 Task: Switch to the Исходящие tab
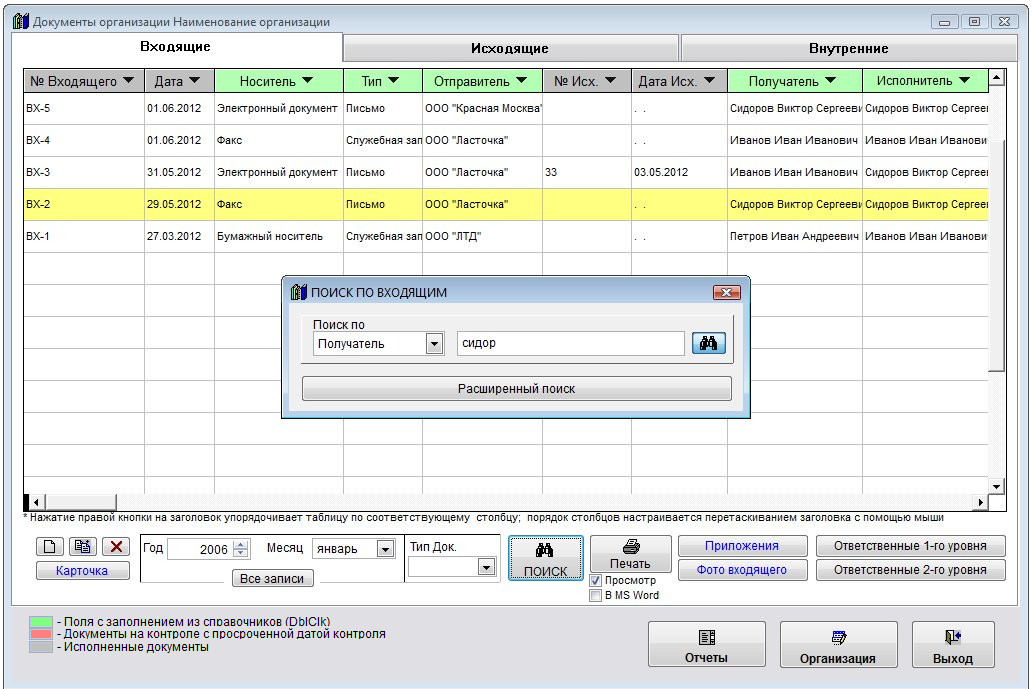click(x=510, y=48)
